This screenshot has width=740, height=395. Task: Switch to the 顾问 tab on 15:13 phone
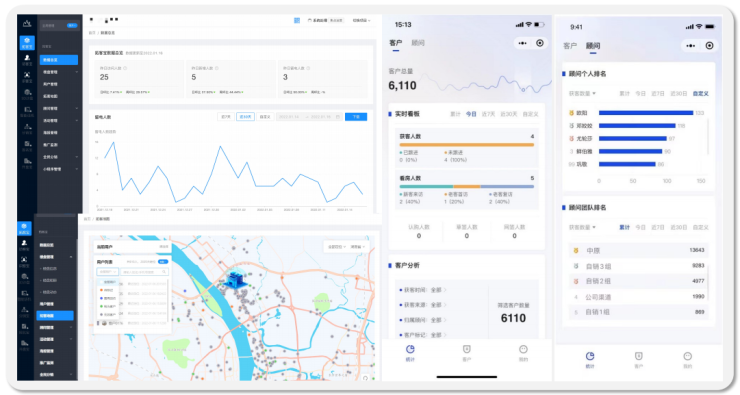418,43
